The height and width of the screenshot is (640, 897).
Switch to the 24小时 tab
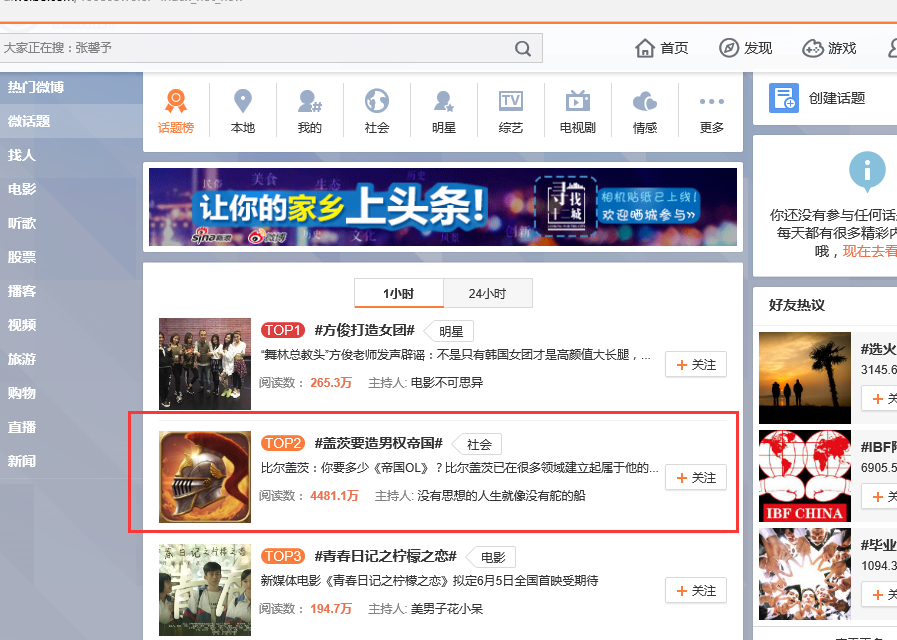(x=488, y=293)
